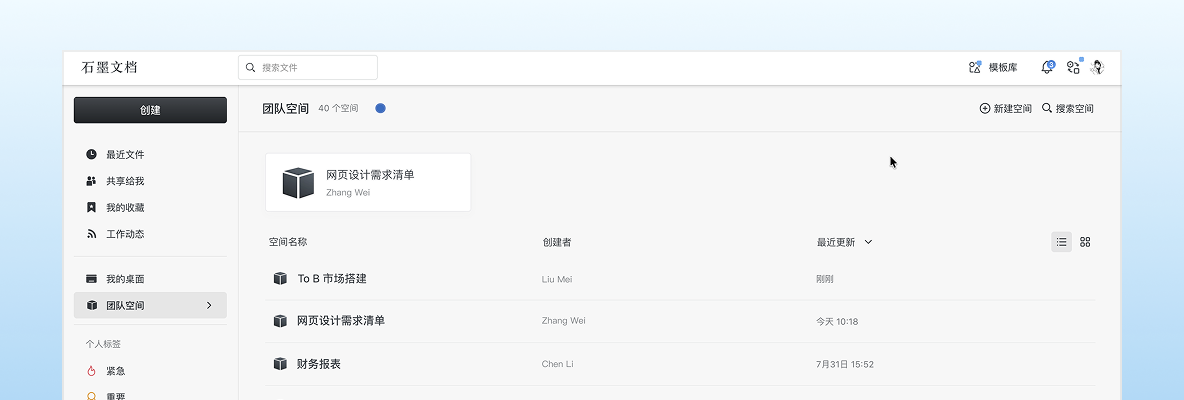The image size is (1184, 400).
Task: Click the 石墨文档 logo
Action: tap(109, 67)
